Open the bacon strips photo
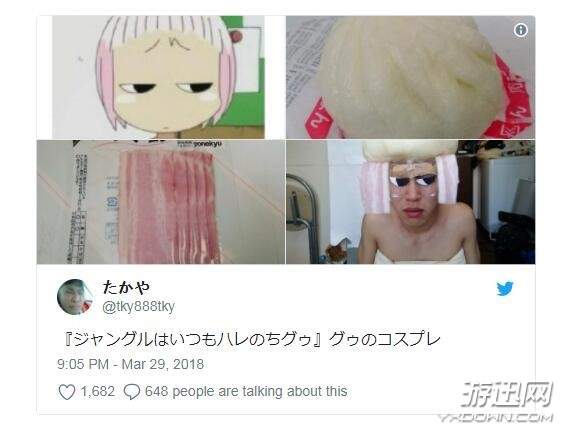Screen dimensions: 564x433 point(161,202)
